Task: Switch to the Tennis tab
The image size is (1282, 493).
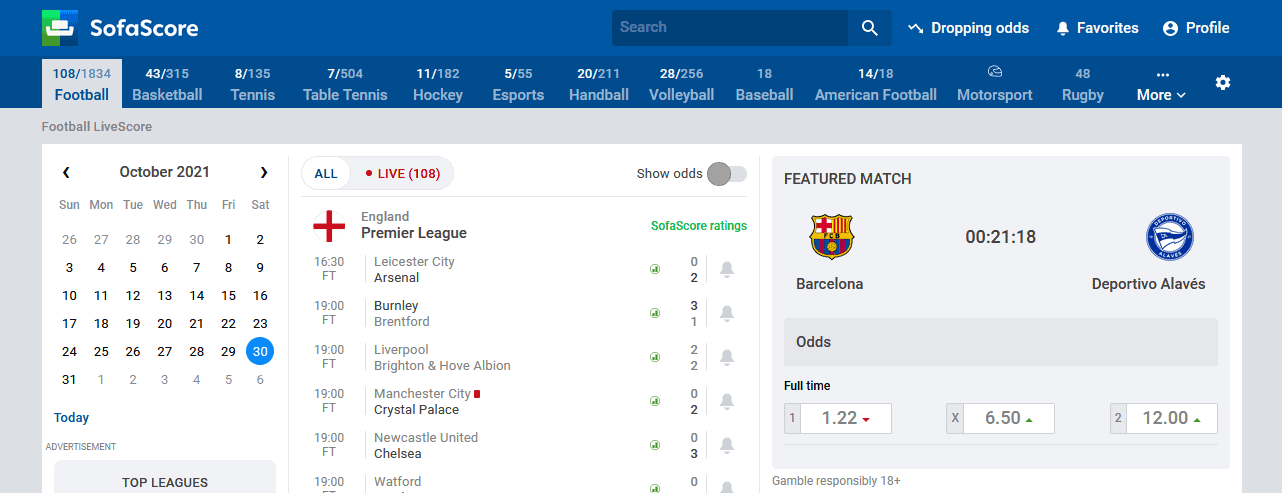Action: tap(252, 84)
